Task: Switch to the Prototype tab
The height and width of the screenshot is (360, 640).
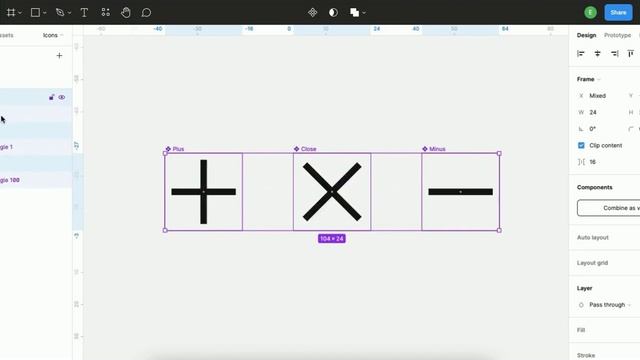Action: [618, 35]
